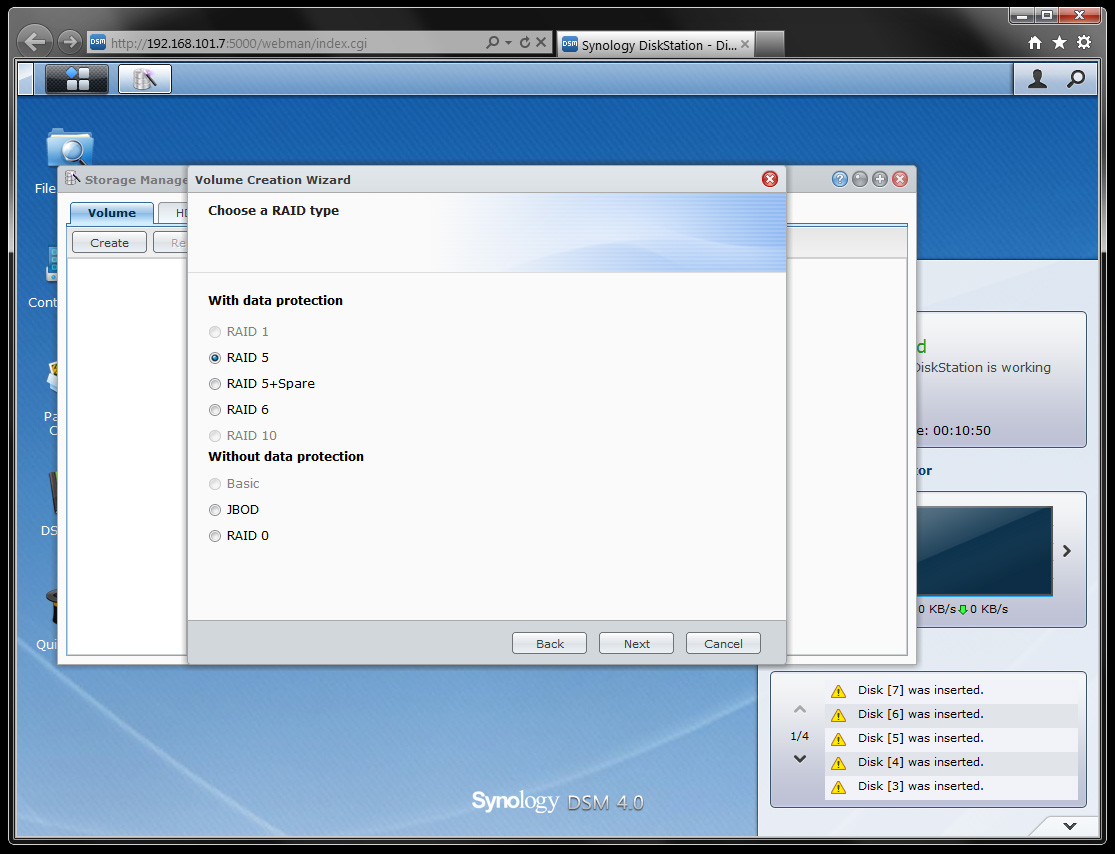Click the 'Choose a RAID type' heading
The width and height of the screenshot is (1115, 854).
274,210
